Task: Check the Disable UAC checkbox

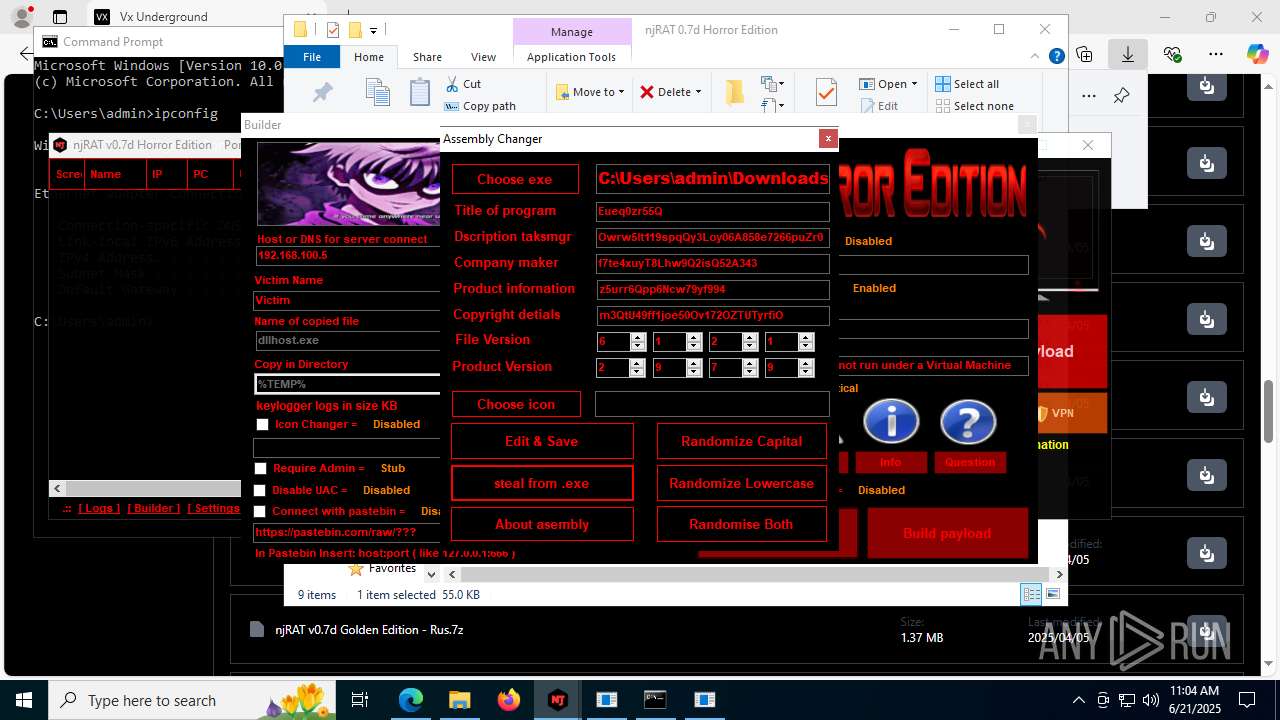Action: coord(260,491)
